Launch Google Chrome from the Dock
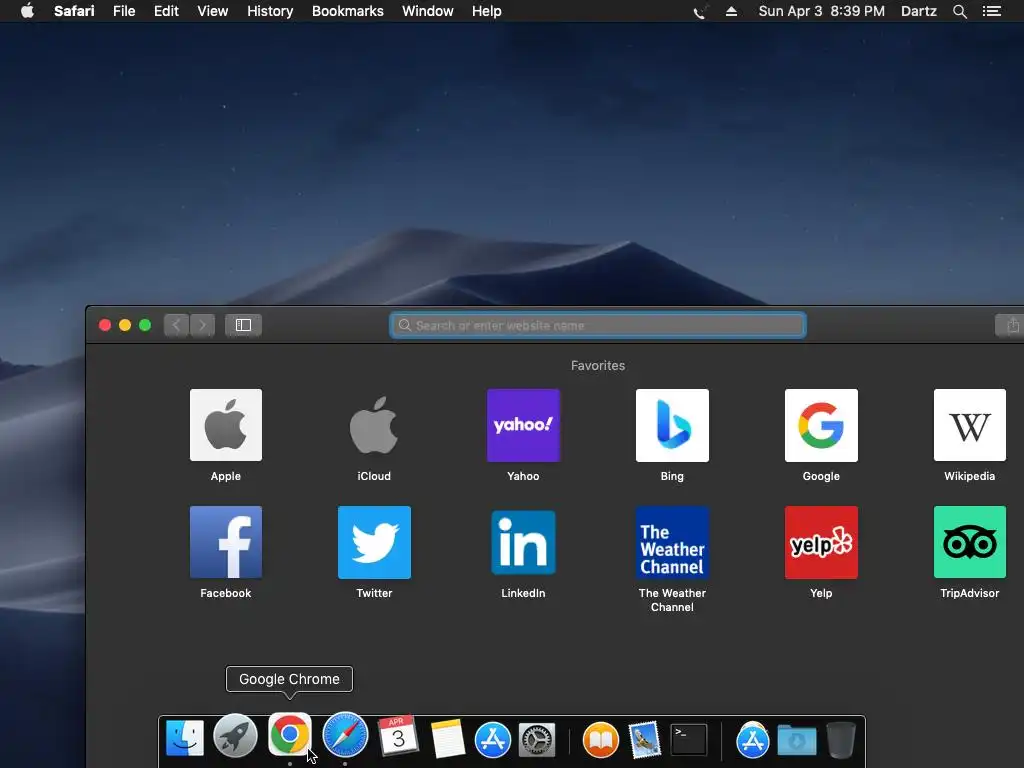 (x=289, y=735)
